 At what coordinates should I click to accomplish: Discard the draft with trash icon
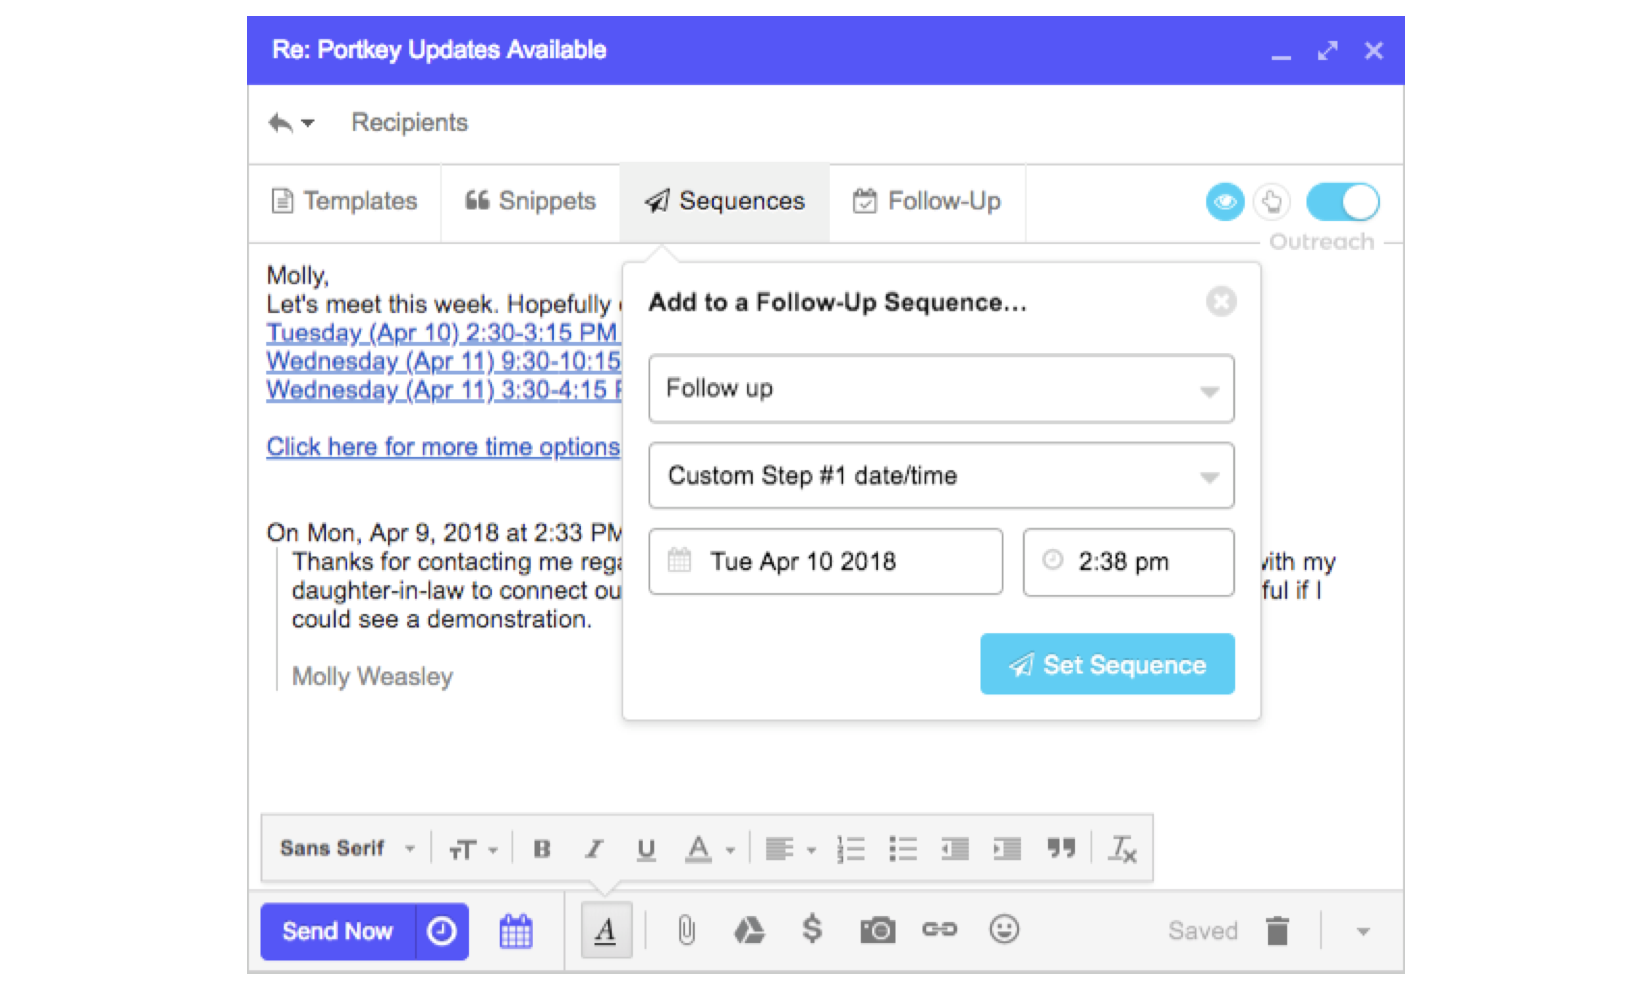coord(1277,931)
